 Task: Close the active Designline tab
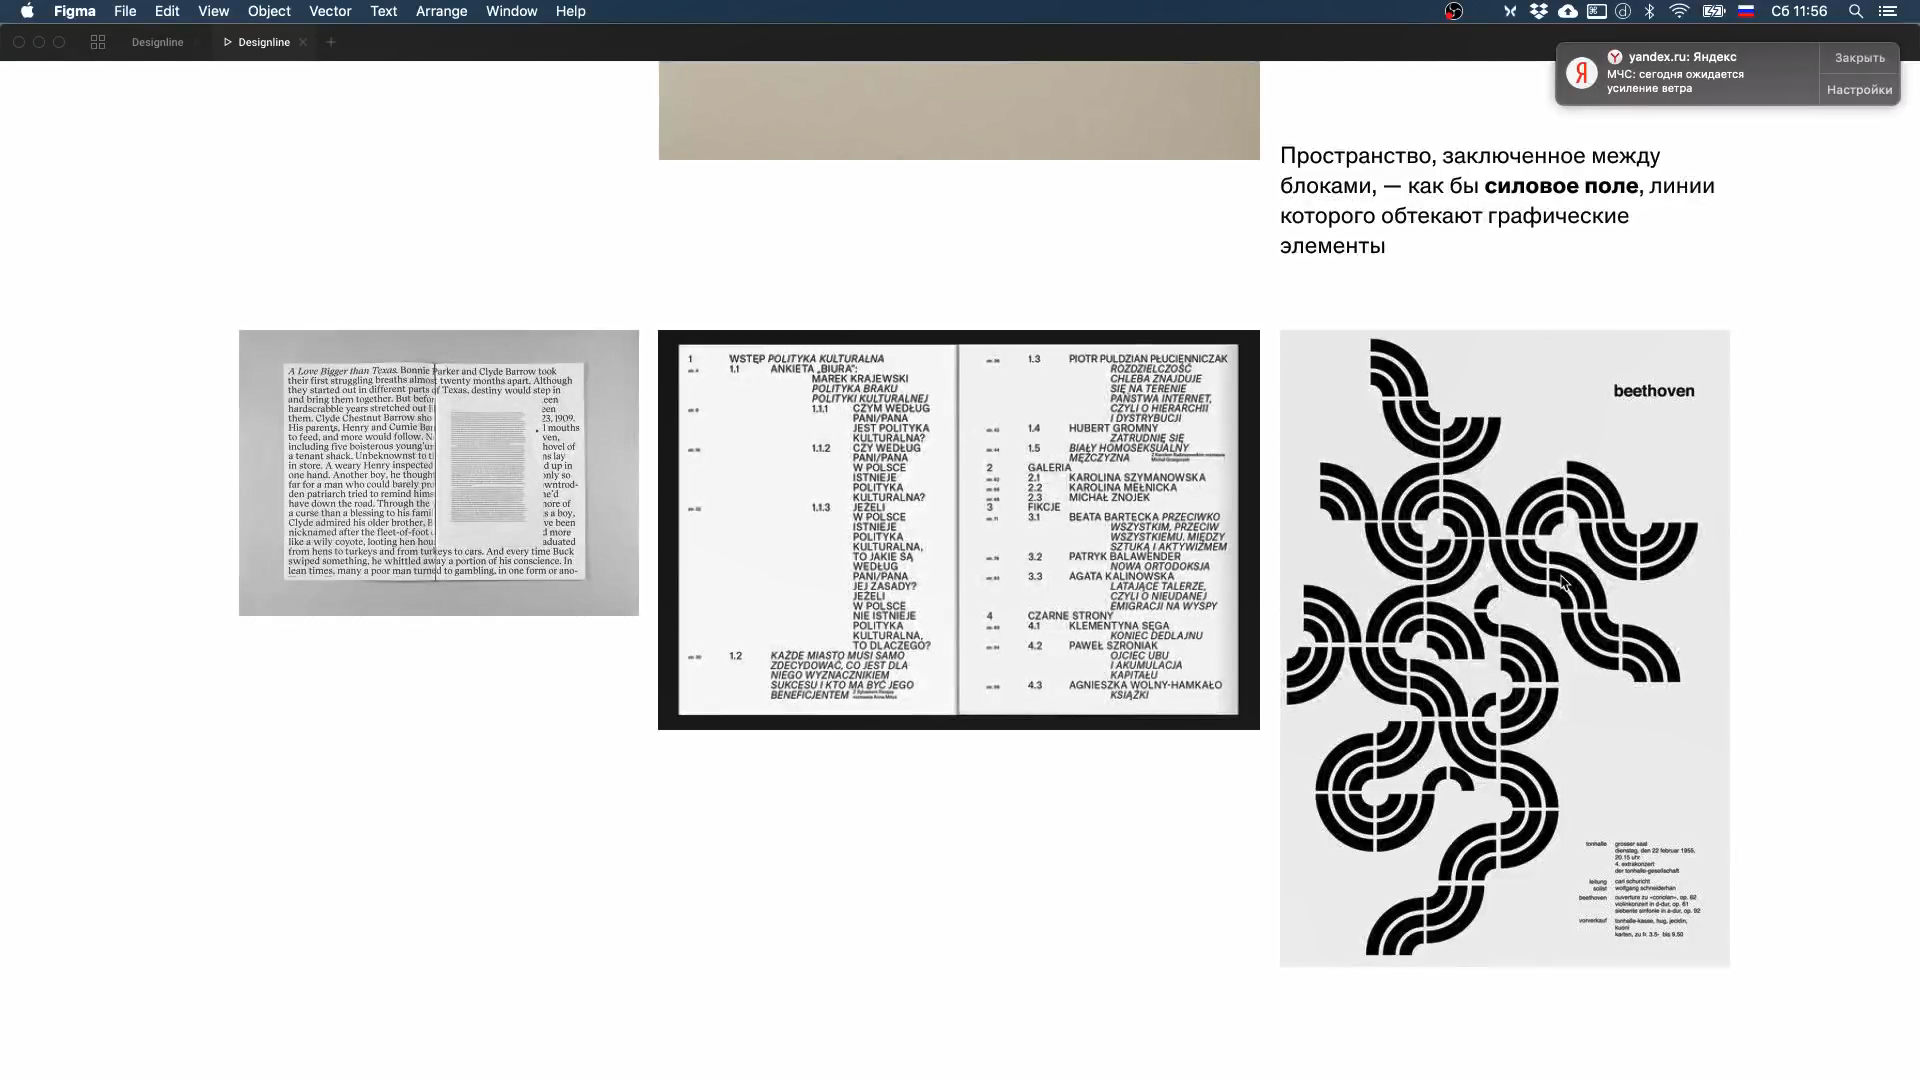coord(303,42)
